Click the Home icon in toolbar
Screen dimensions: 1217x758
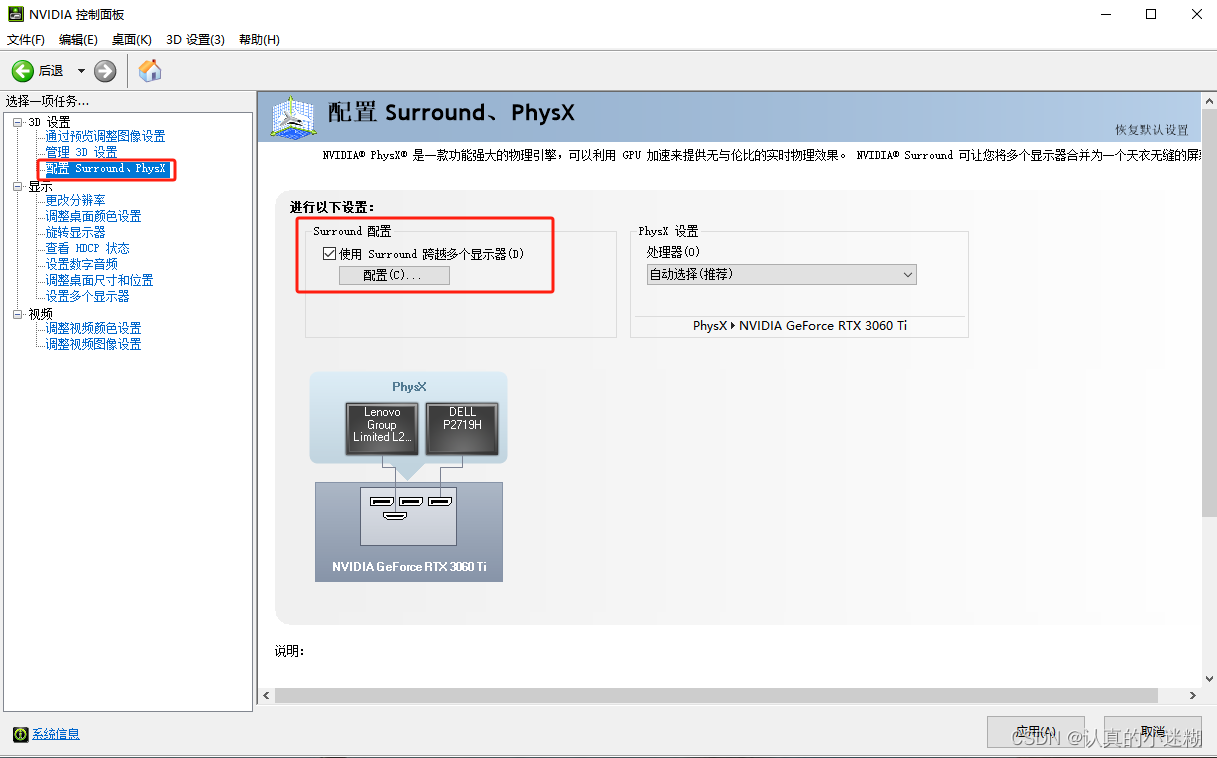pyautogui.click(x=150, y=71)
